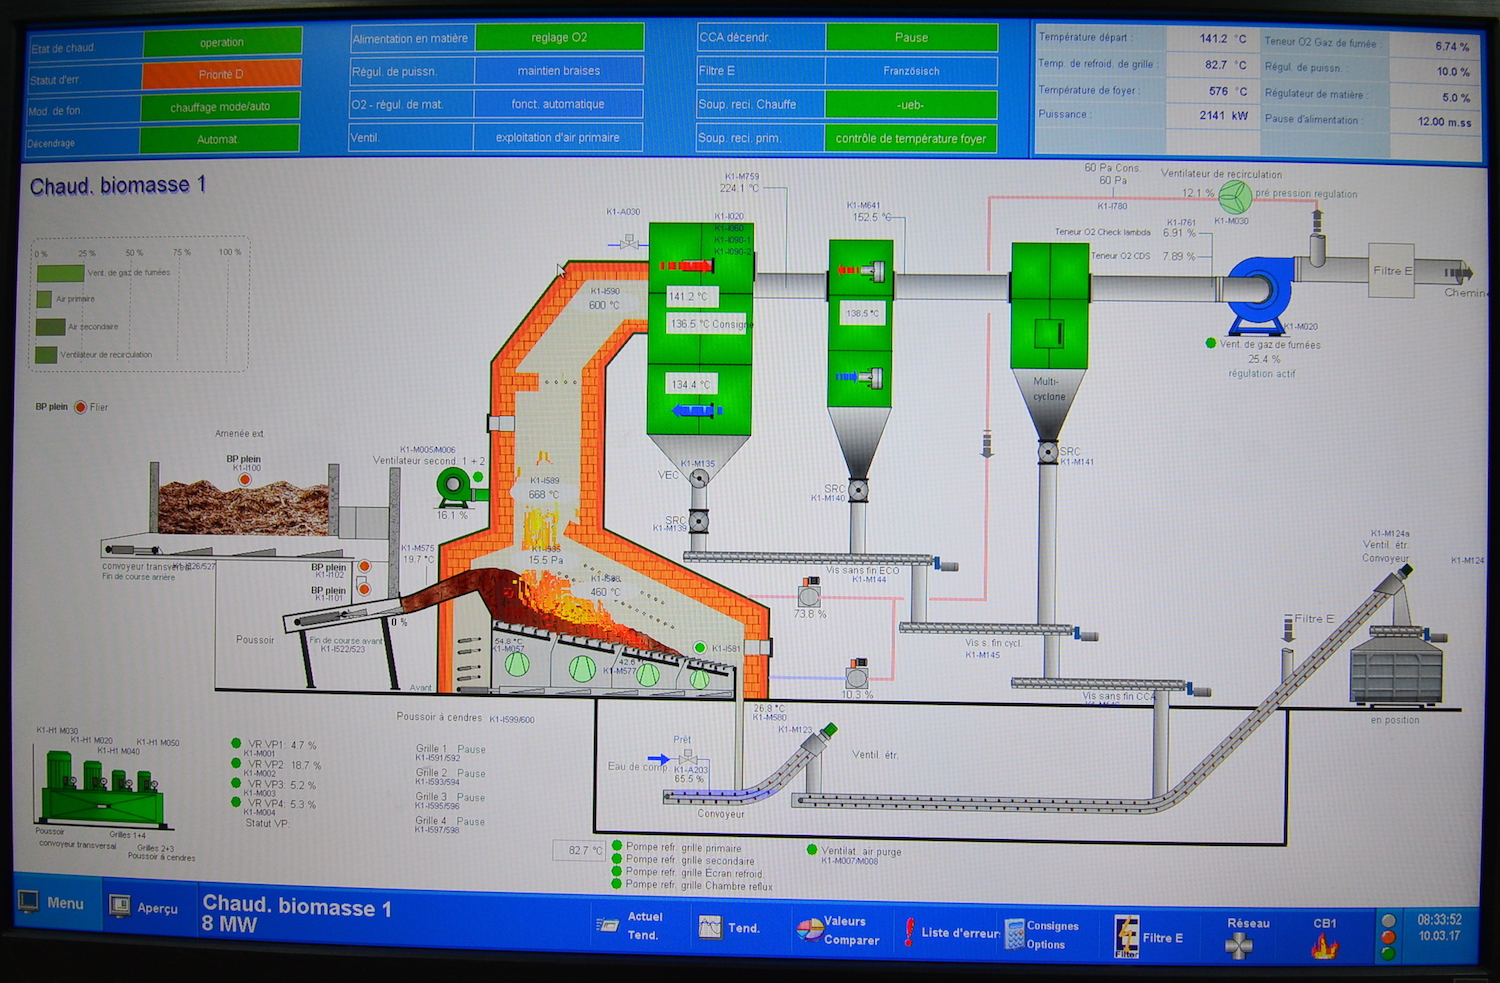Click the Réseau network icon
The height and width of the screenshot is (983, 1500).
(1239, 946)
